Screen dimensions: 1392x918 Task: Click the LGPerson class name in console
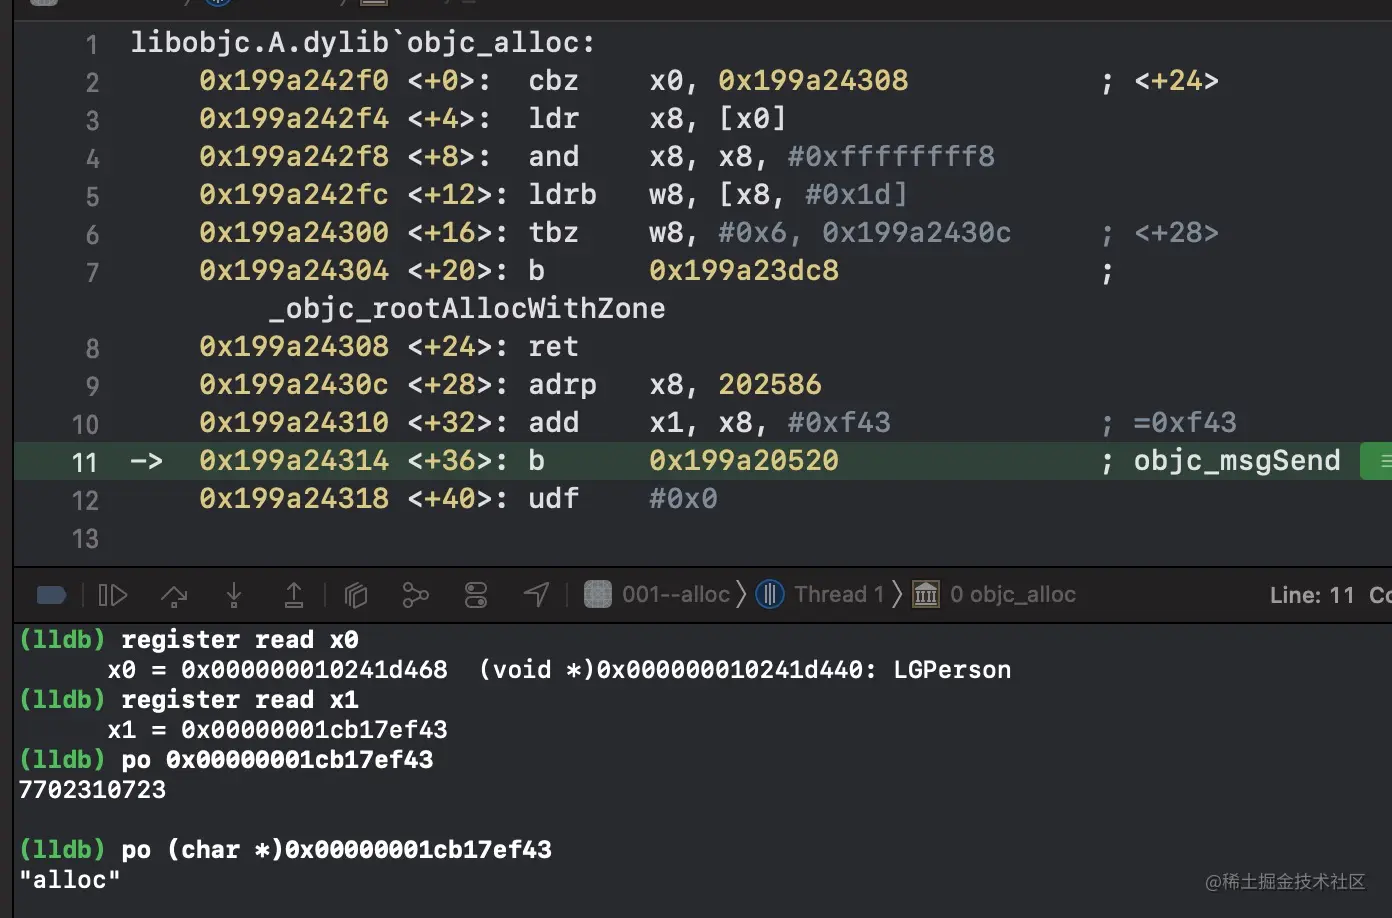[952, 670]
